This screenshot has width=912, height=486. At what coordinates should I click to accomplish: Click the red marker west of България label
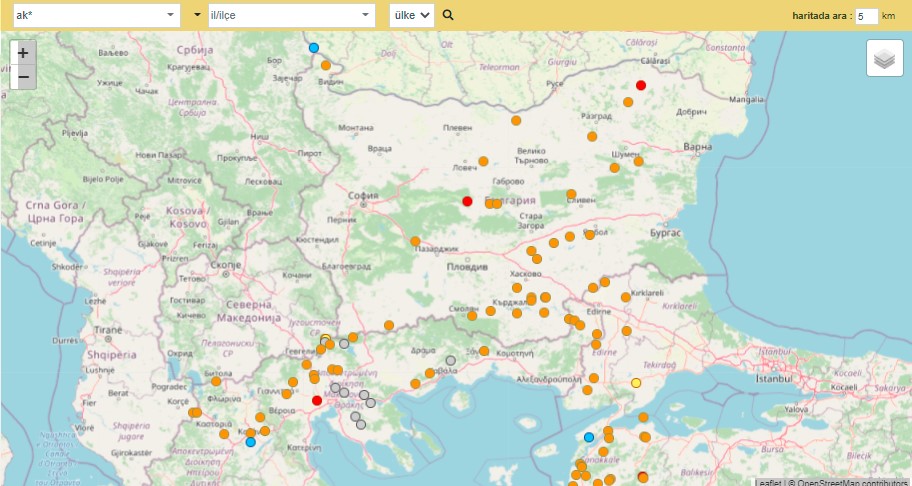pyautogui.click(x=467, y=201)
